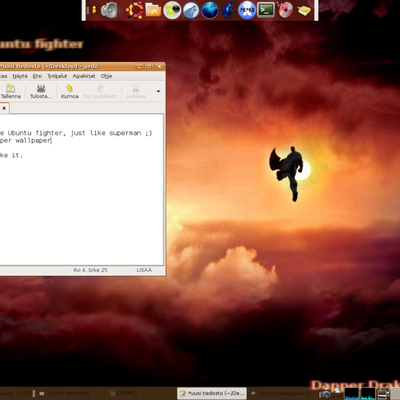Switch to 'reloaded' taskbar entry
The height and width of the screenshot is (400, 400).
65,393
